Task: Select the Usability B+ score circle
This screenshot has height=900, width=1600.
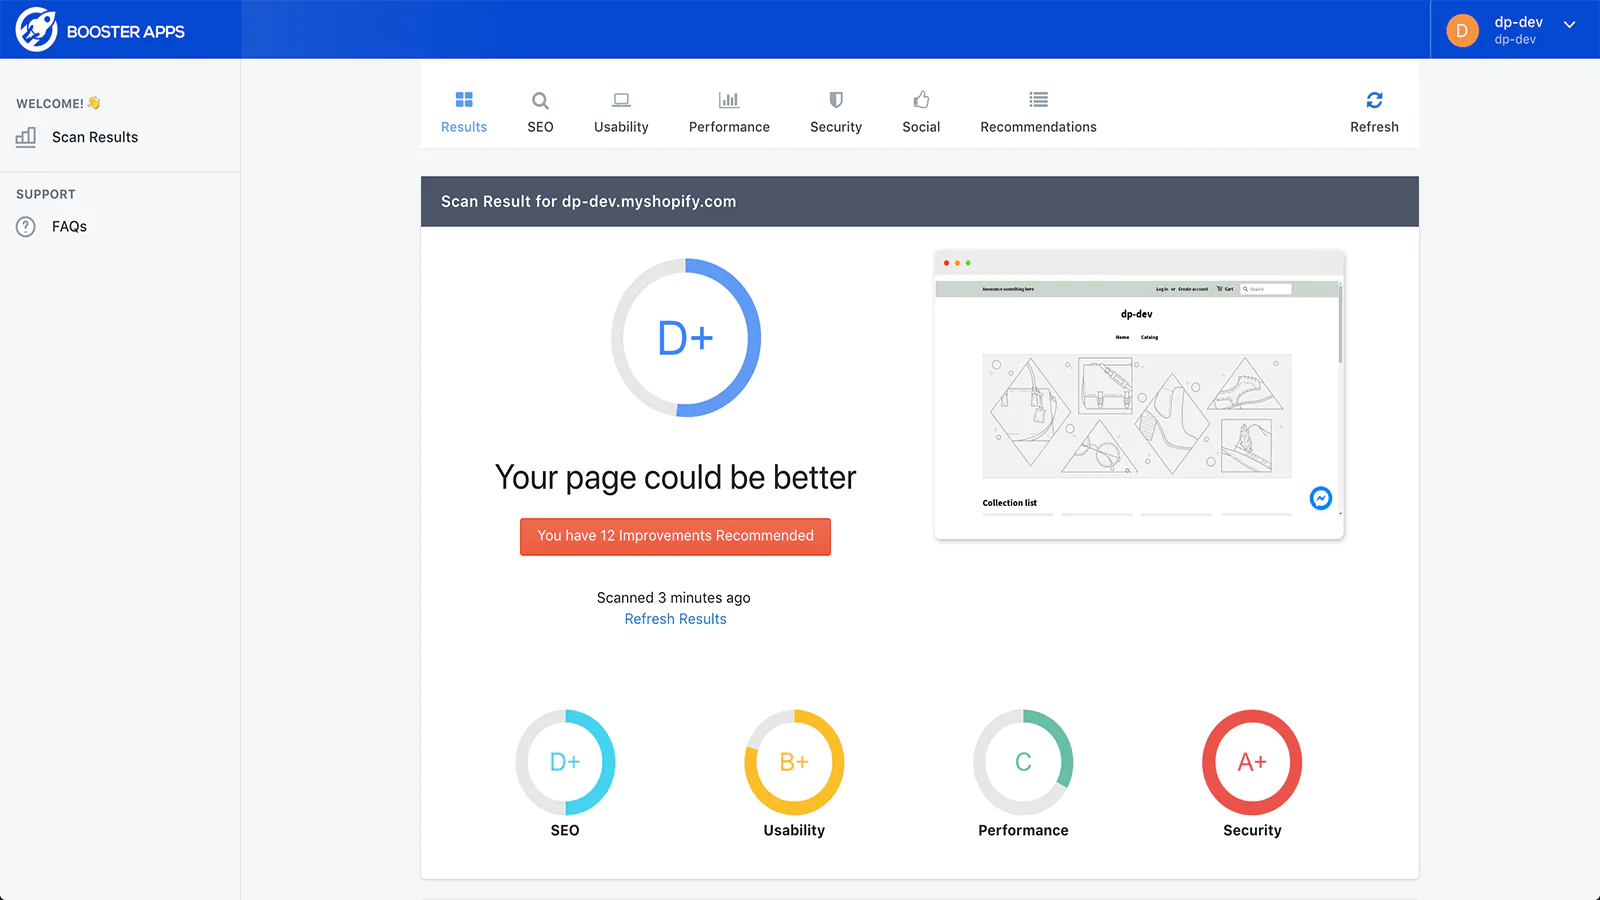Action: click(794, 762)
